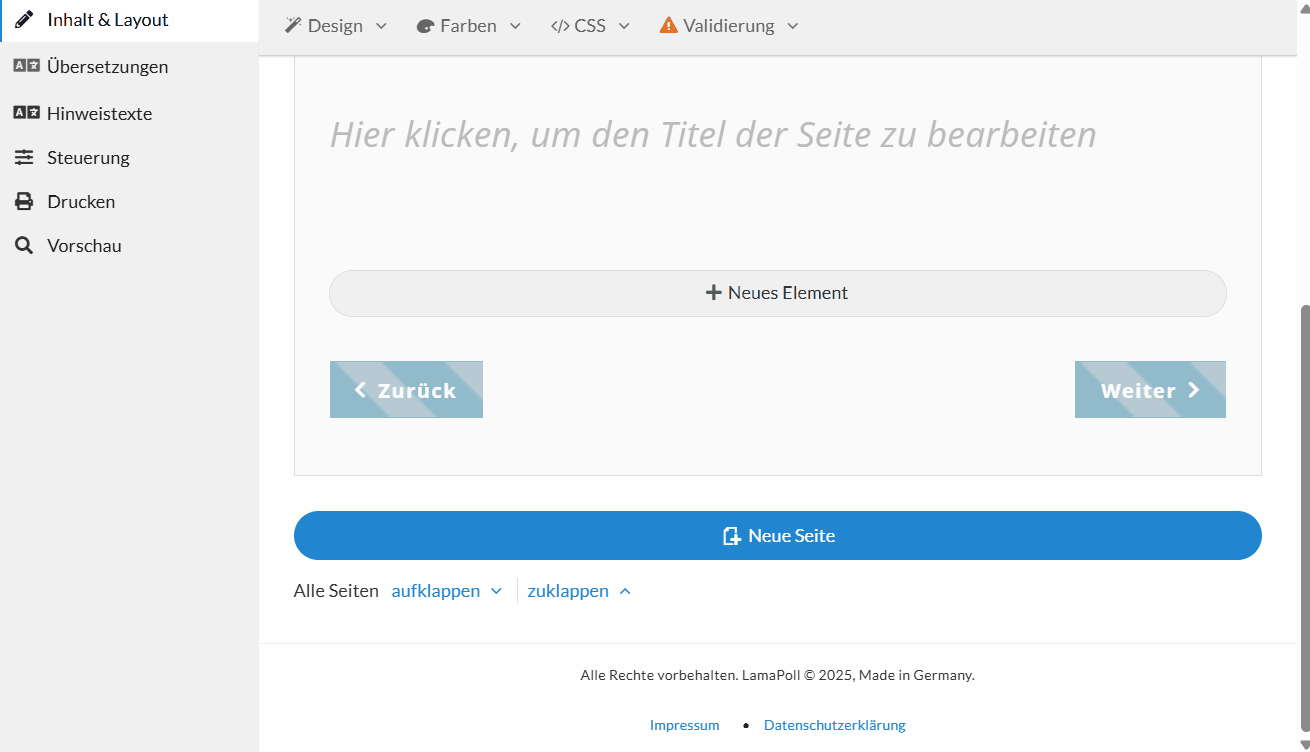Click the page title placeholder to edit it

click(x=712, y=134)
